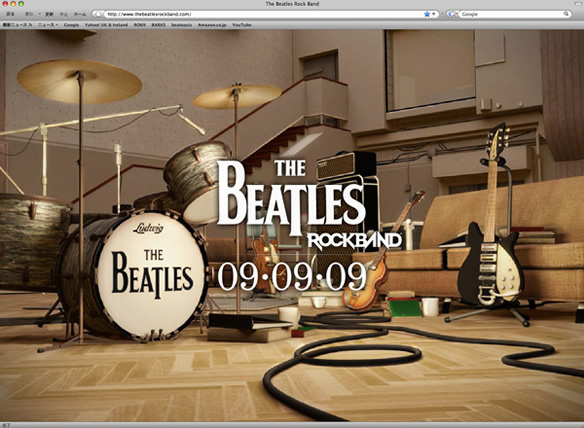Screen dimensions: 584x428
Task: Open the YouTube bookmark
Action: (x=241, y=25)
